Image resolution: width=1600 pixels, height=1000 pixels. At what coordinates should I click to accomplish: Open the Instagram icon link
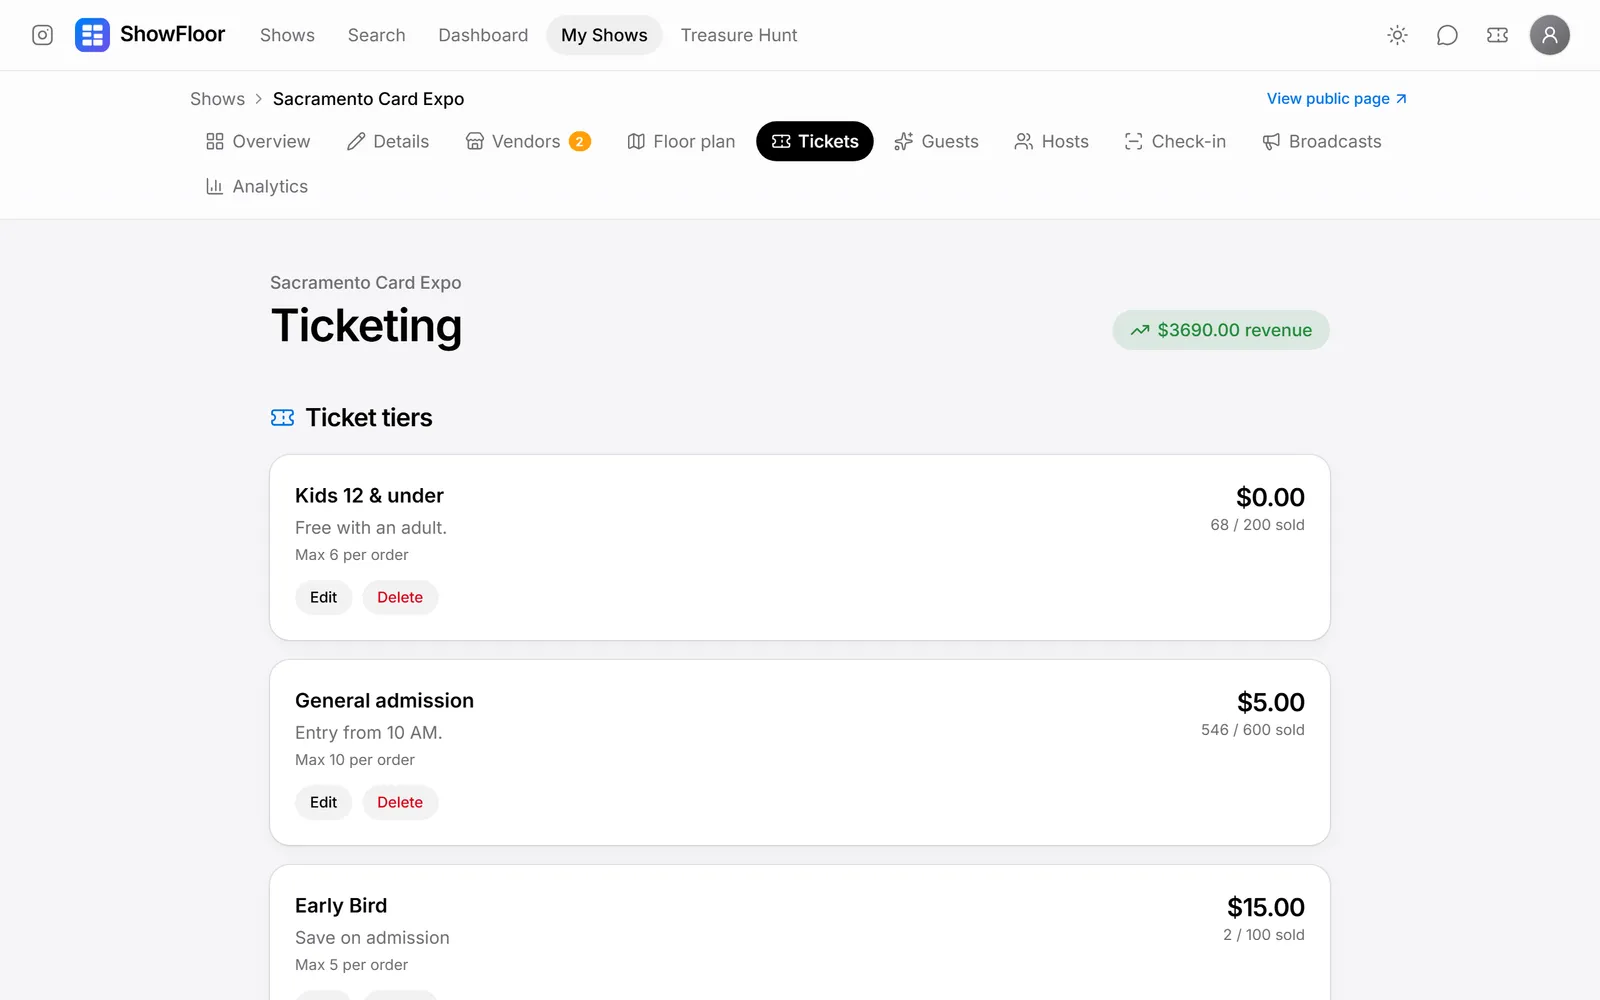(x=42, y=35)
